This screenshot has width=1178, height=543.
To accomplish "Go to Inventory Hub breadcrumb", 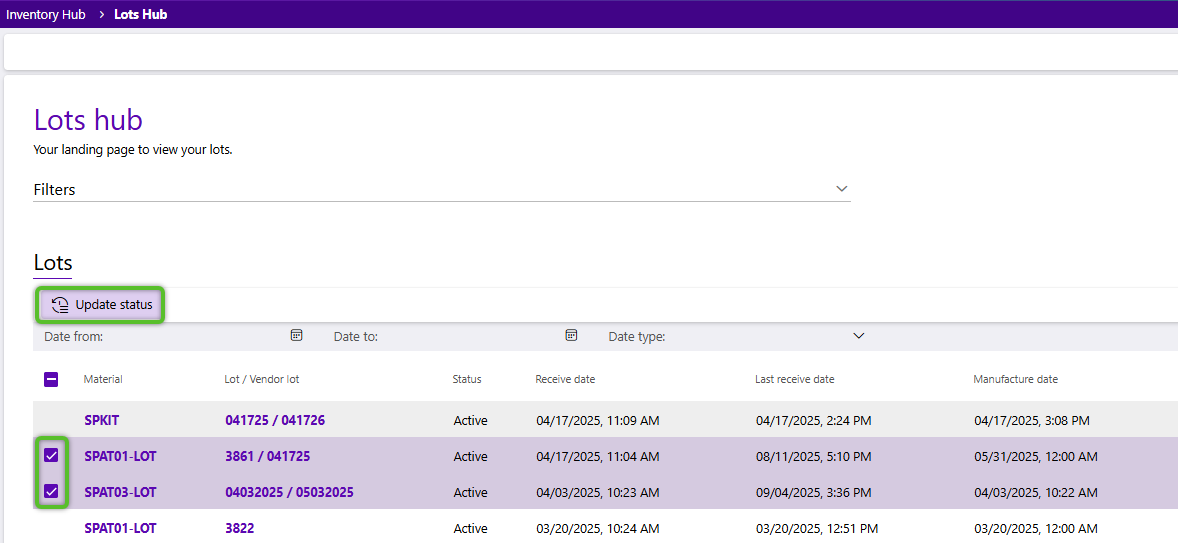I will [46, 14].
